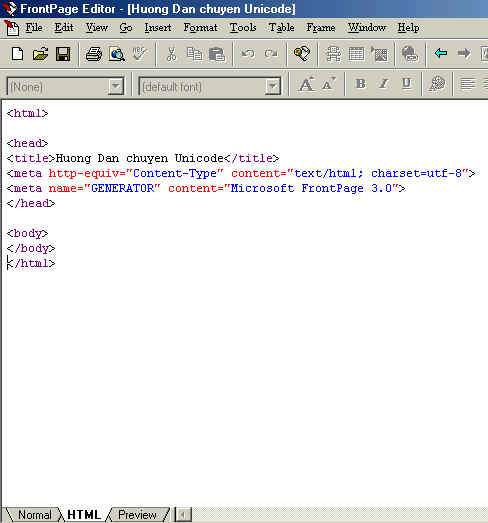
Task: Switch to the Preview tab
Action: click(x=137, y=515)
